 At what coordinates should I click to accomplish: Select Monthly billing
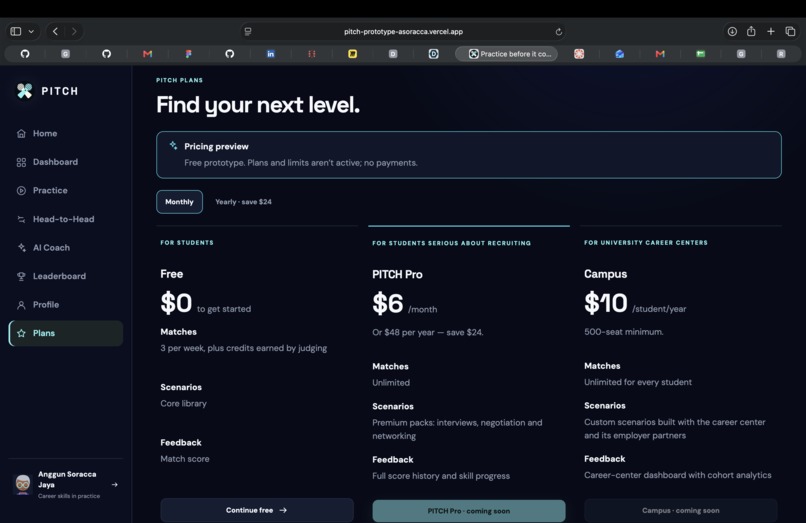[179, 202]
